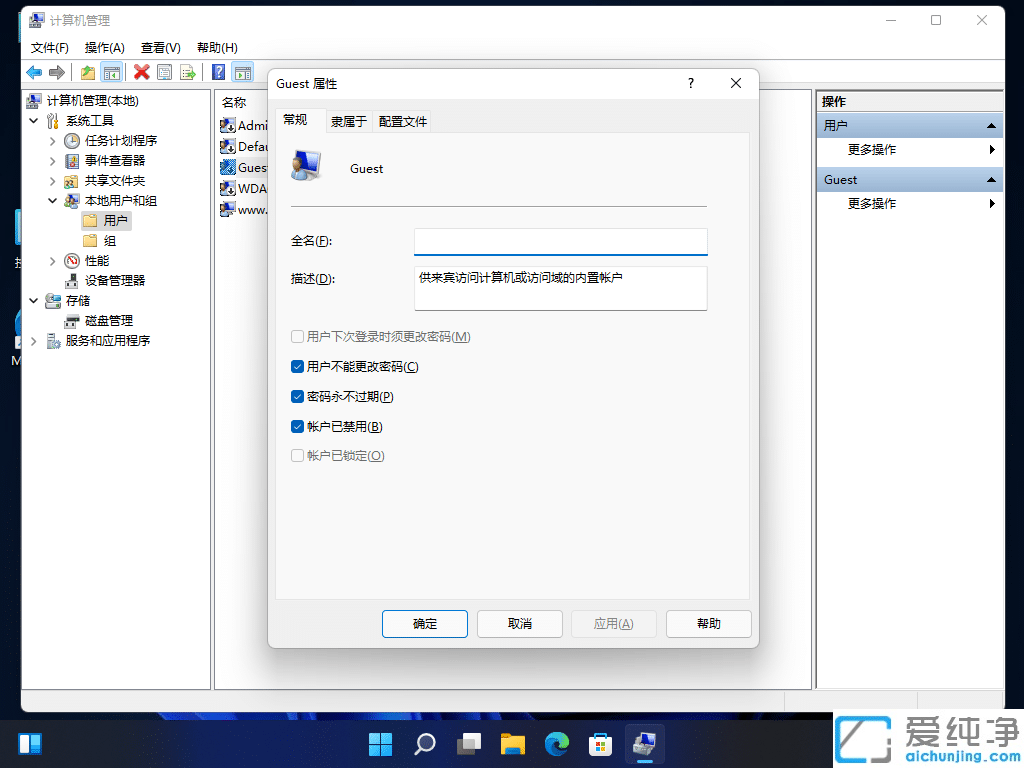The height and width of the screenshot is (768, 1024).
Task: Click inside the 全名 input field
Action: tap(560, 241)
